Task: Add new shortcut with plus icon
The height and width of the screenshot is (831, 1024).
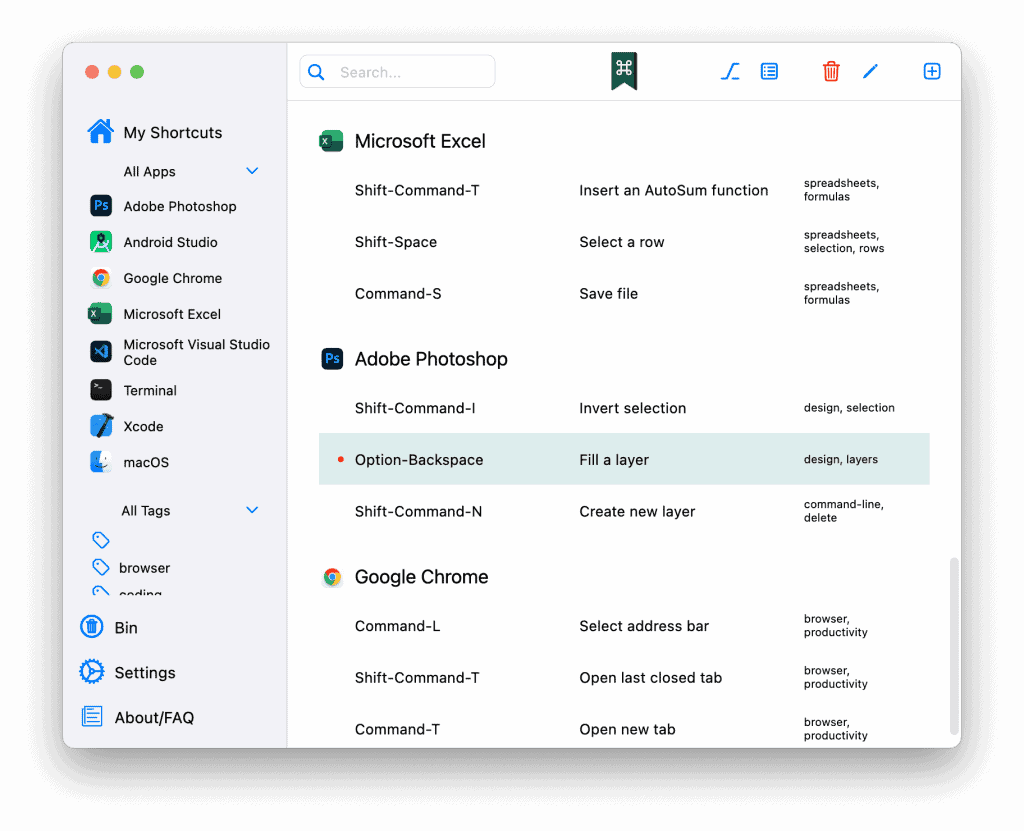Action: click(932, 71)
